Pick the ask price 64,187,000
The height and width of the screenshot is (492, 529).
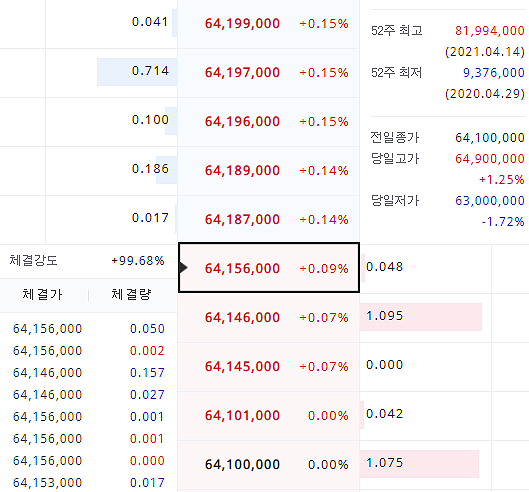pos(269,219)
